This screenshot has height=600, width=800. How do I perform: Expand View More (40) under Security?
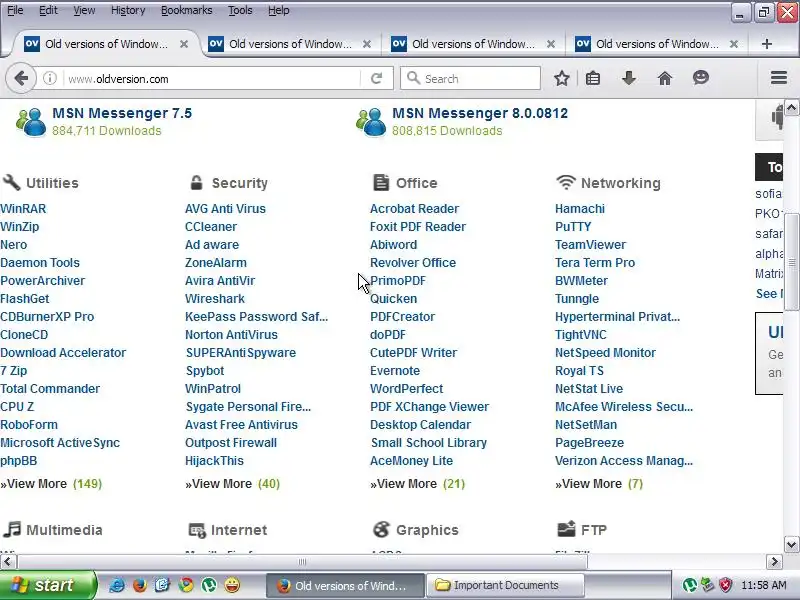point(232,484)
